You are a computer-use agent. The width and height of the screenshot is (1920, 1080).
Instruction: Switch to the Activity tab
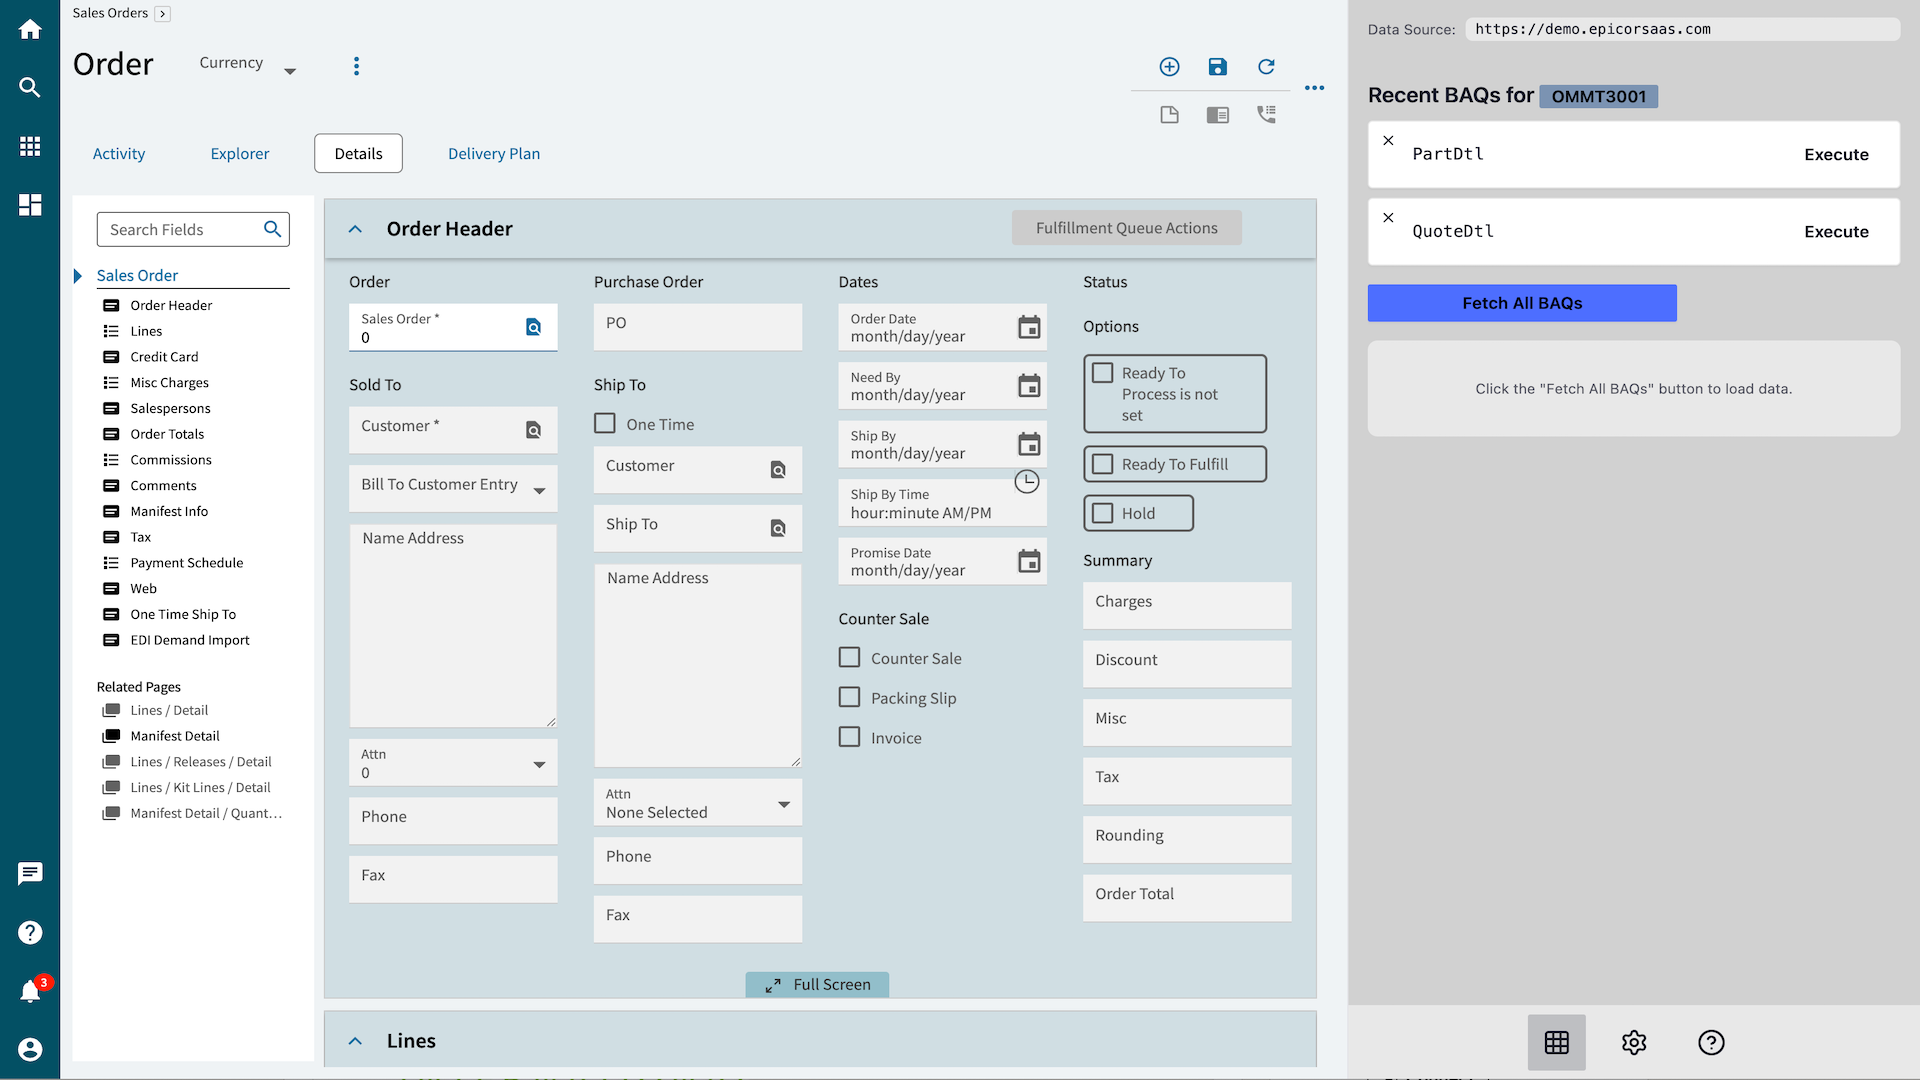pos(119,154)
